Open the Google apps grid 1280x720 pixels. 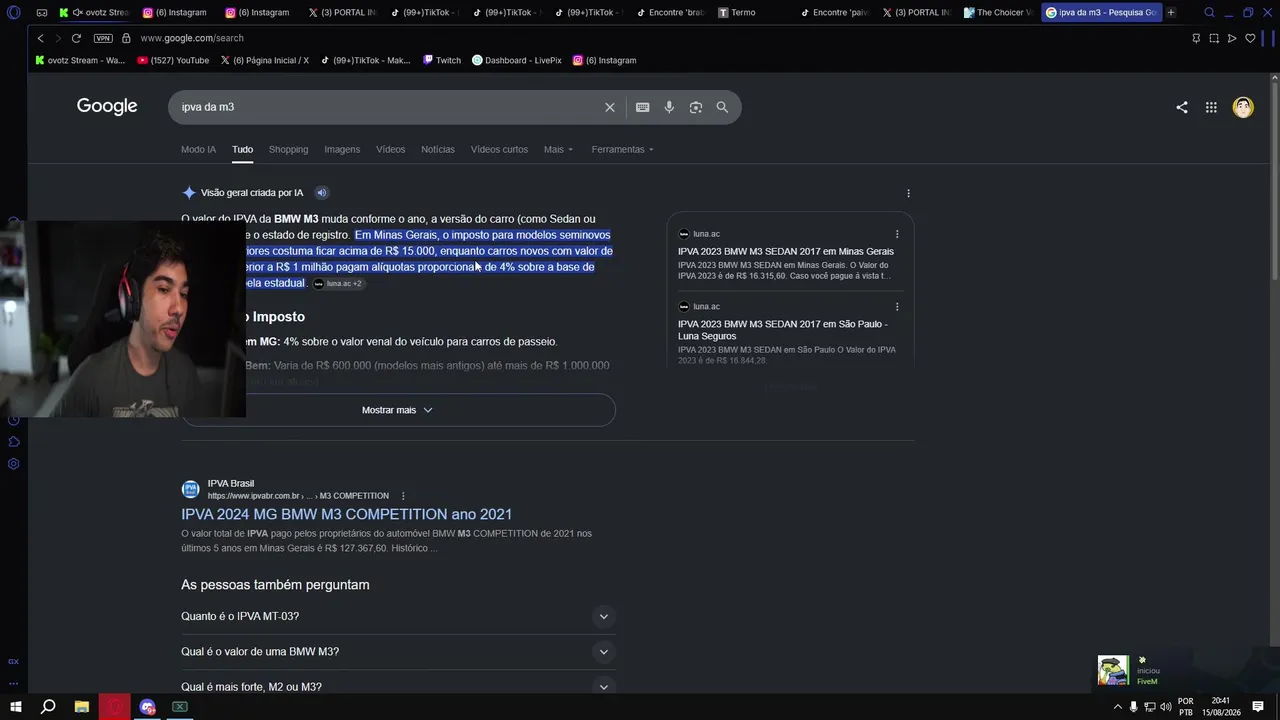click(1211, 107)
